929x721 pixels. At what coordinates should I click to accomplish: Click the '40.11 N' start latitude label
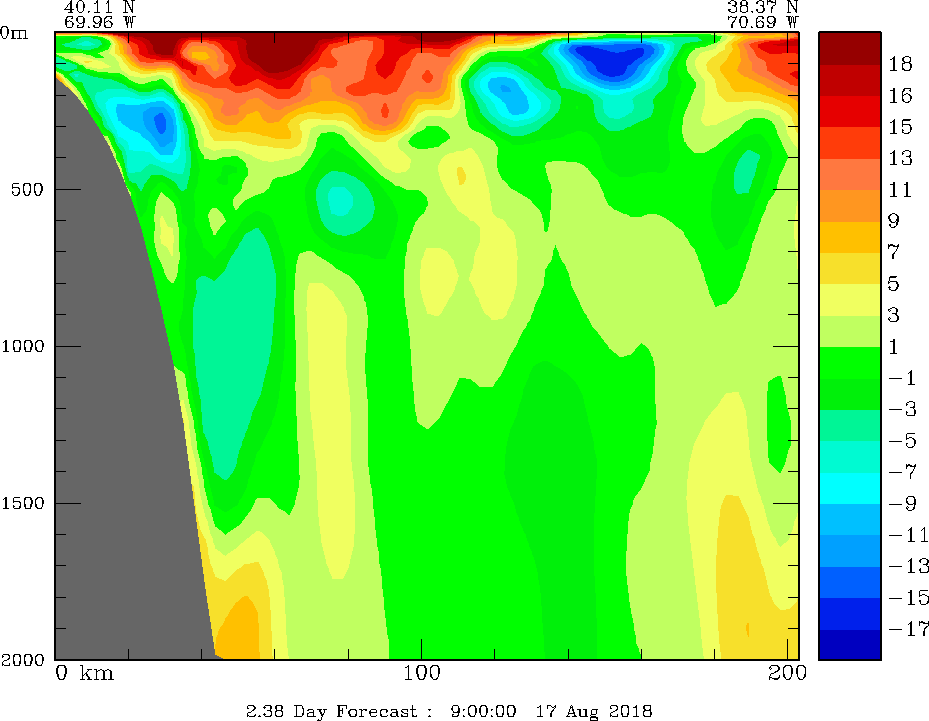(99, 7)
